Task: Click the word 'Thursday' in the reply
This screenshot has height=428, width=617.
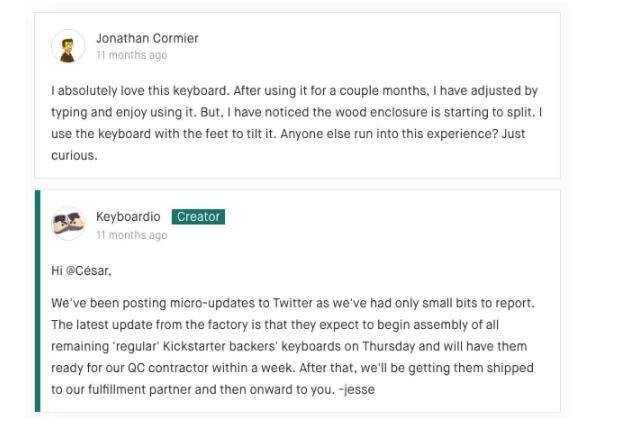Action: pos(388,346)
